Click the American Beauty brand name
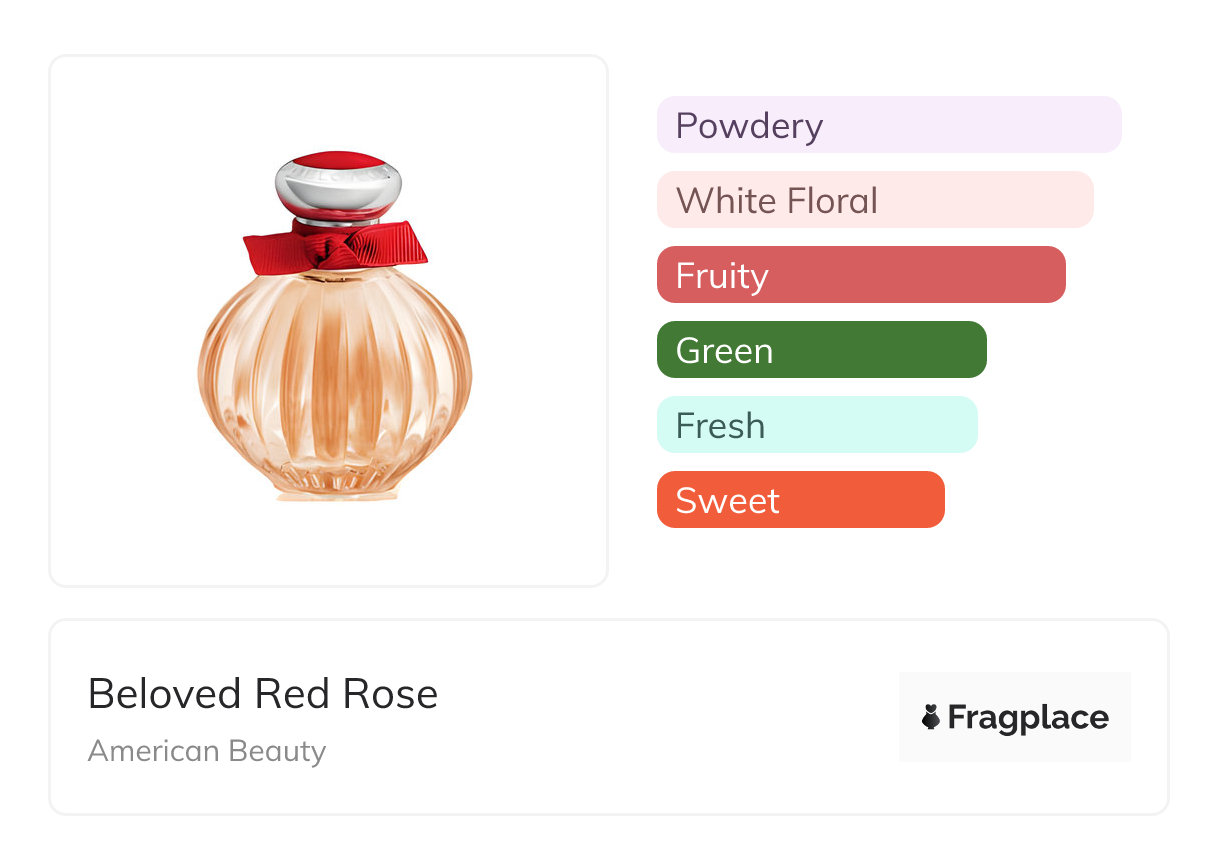This screenshot has width=1218, height=864. [207, 751]
